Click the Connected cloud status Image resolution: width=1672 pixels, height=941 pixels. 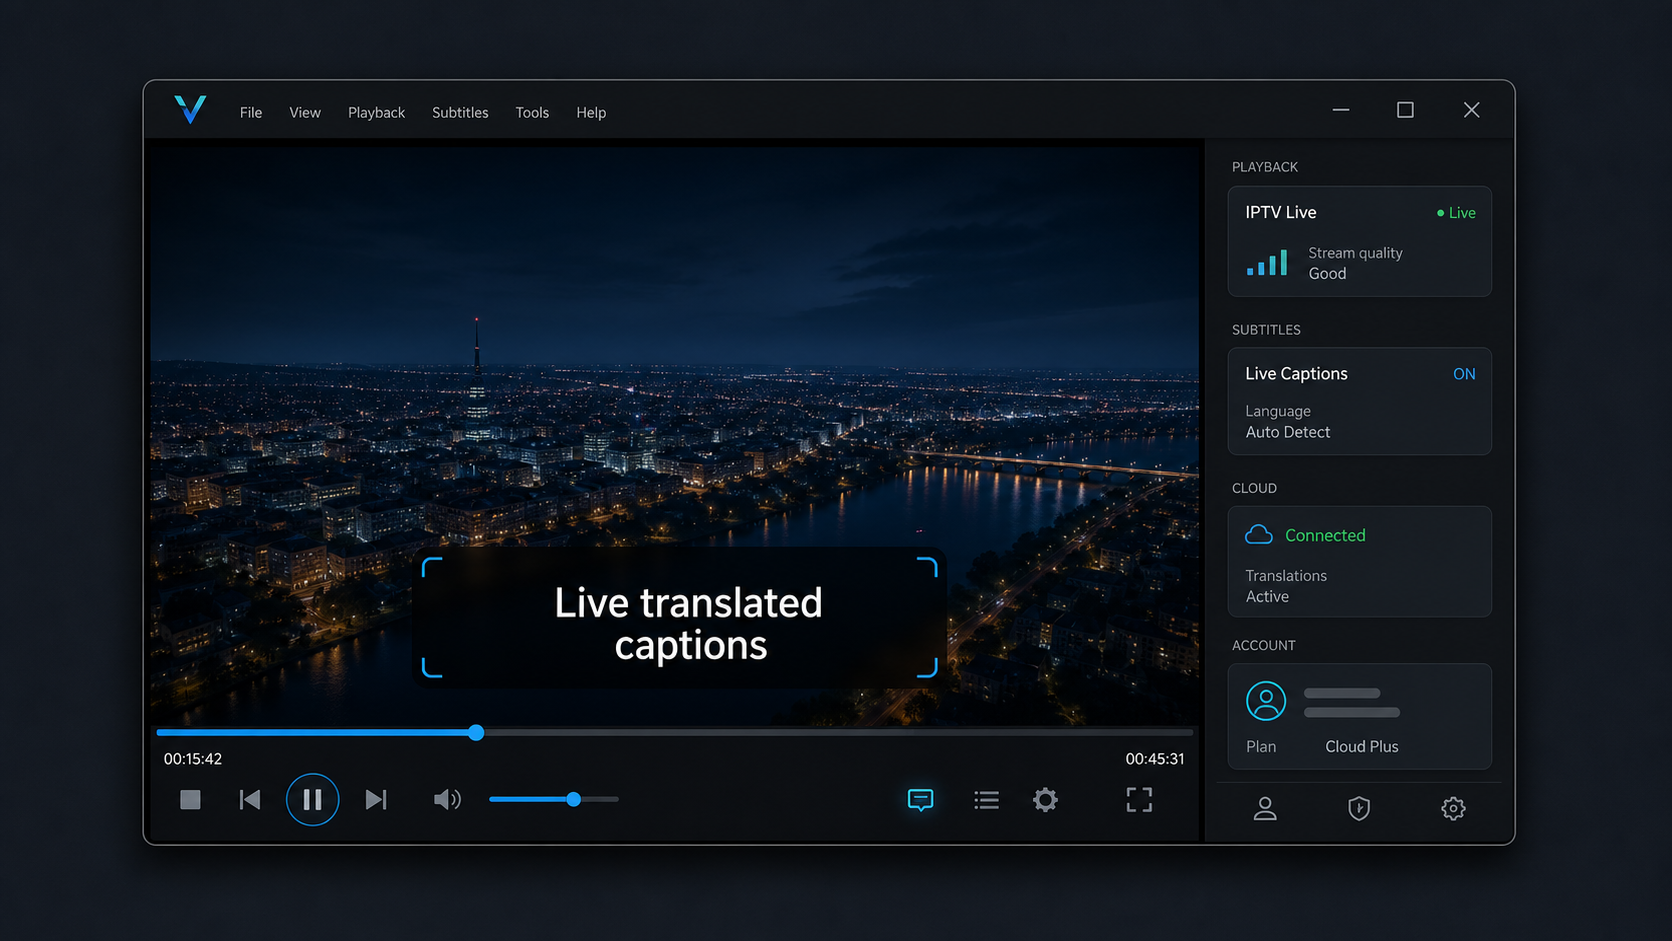point(1325,536)
